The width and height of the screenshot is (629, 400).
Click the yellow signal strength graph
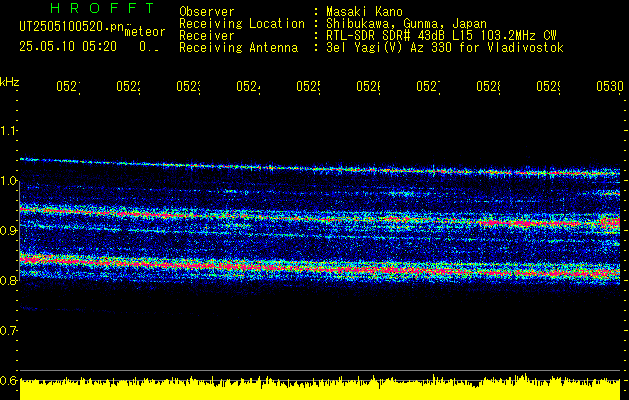point(320,388)
